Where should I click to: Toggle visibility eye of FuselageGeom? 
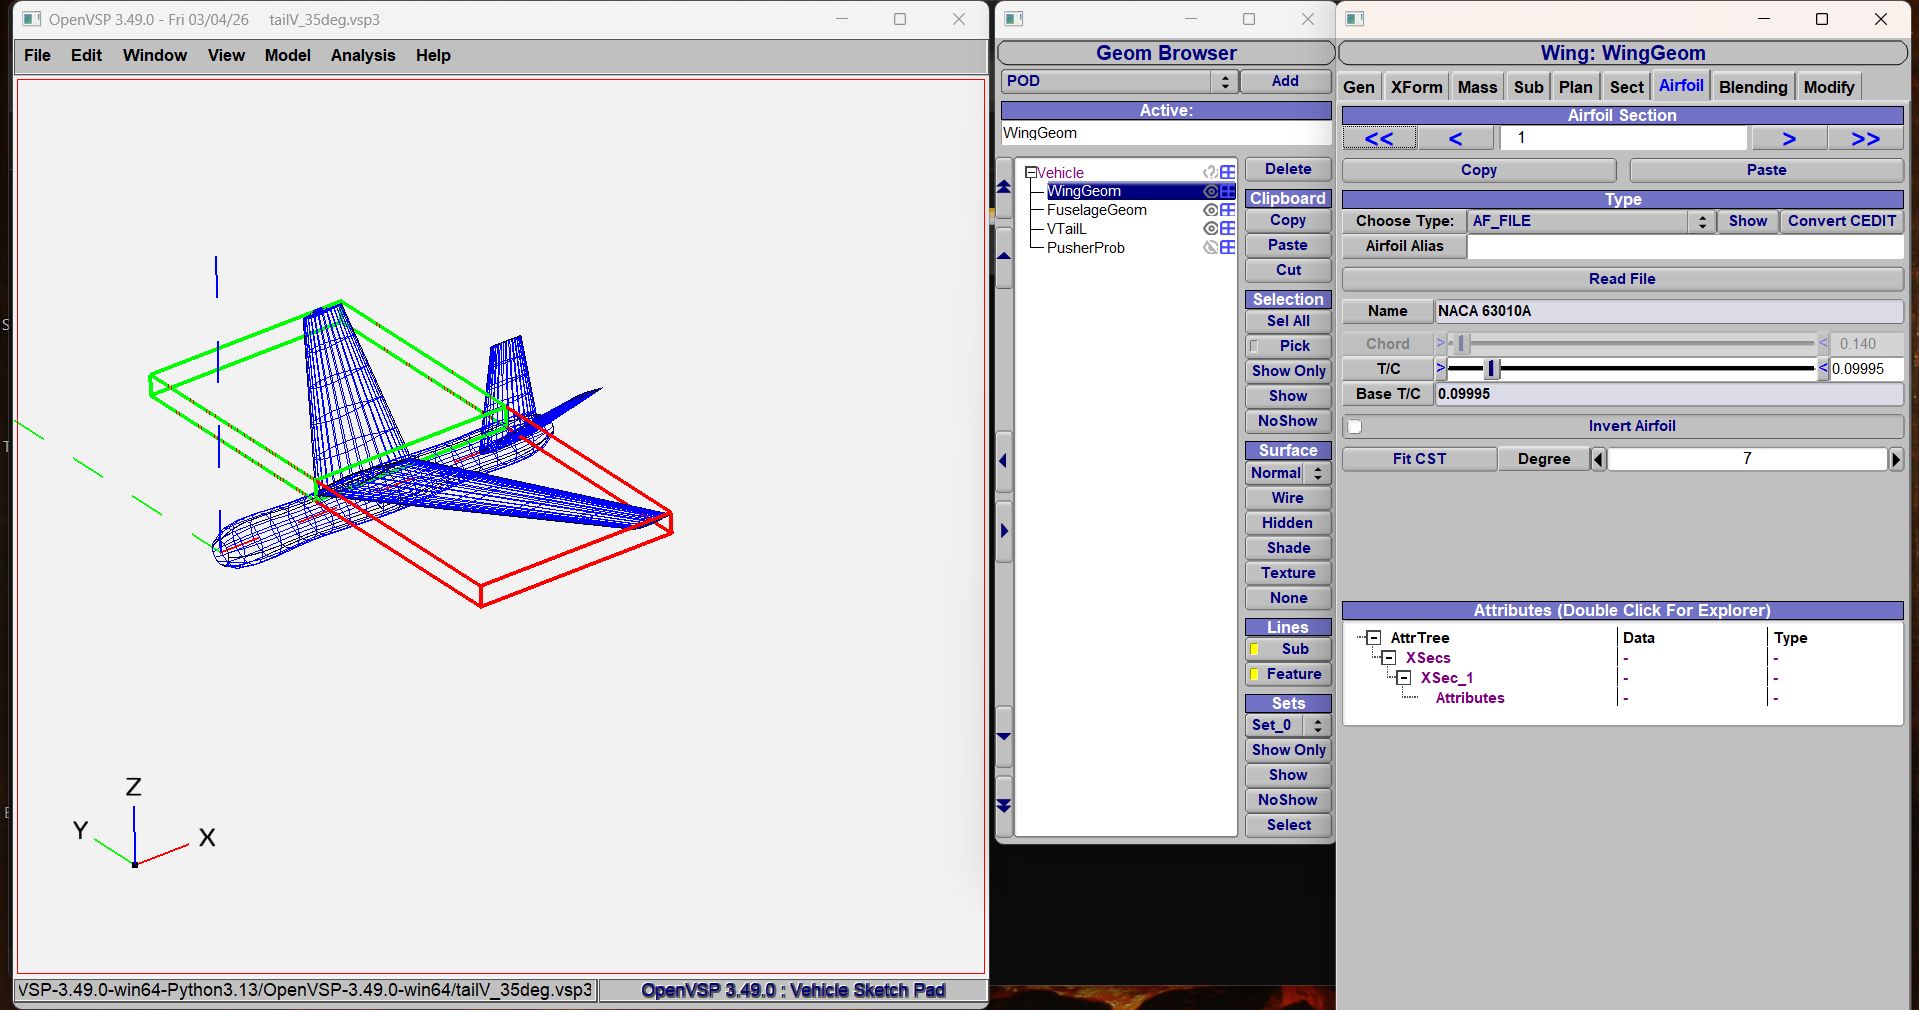click(1210, 210)
